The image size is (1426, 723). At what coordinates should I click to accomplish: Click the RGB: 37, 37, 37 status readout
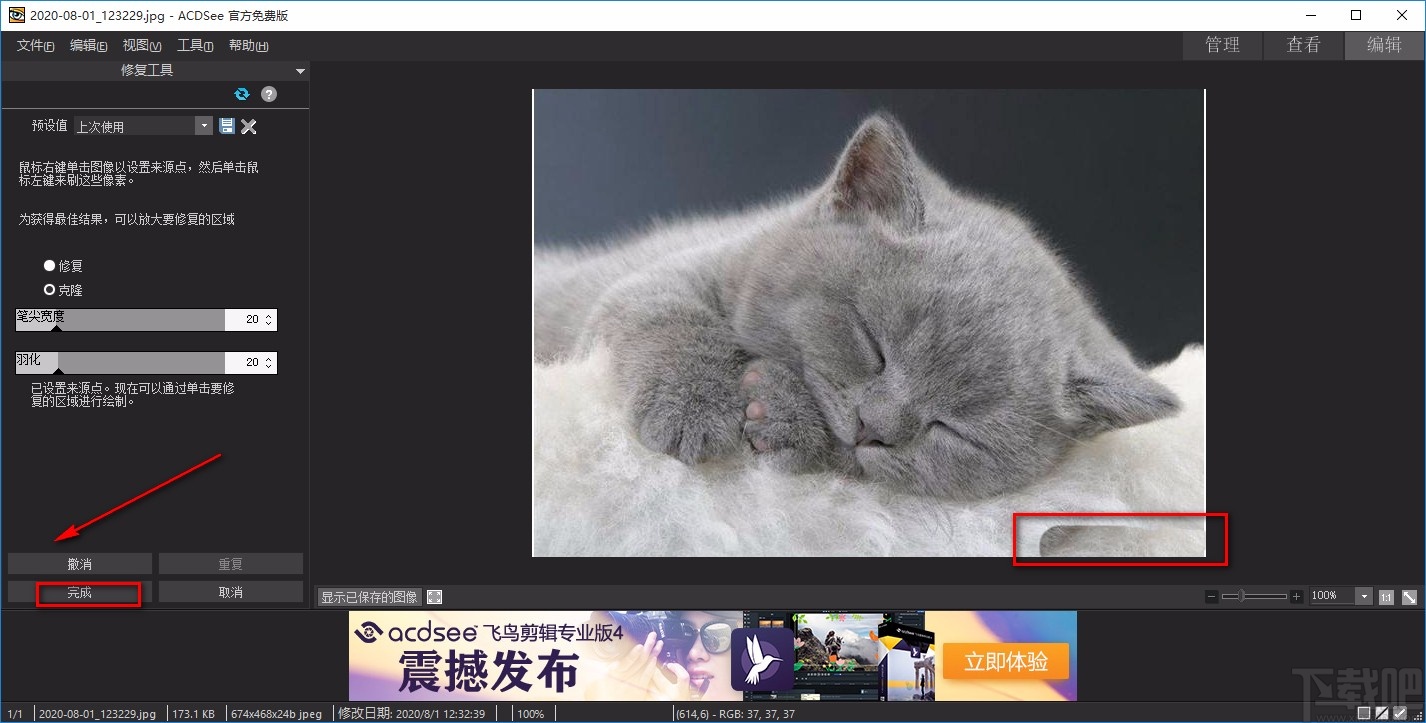click(754, 714)
